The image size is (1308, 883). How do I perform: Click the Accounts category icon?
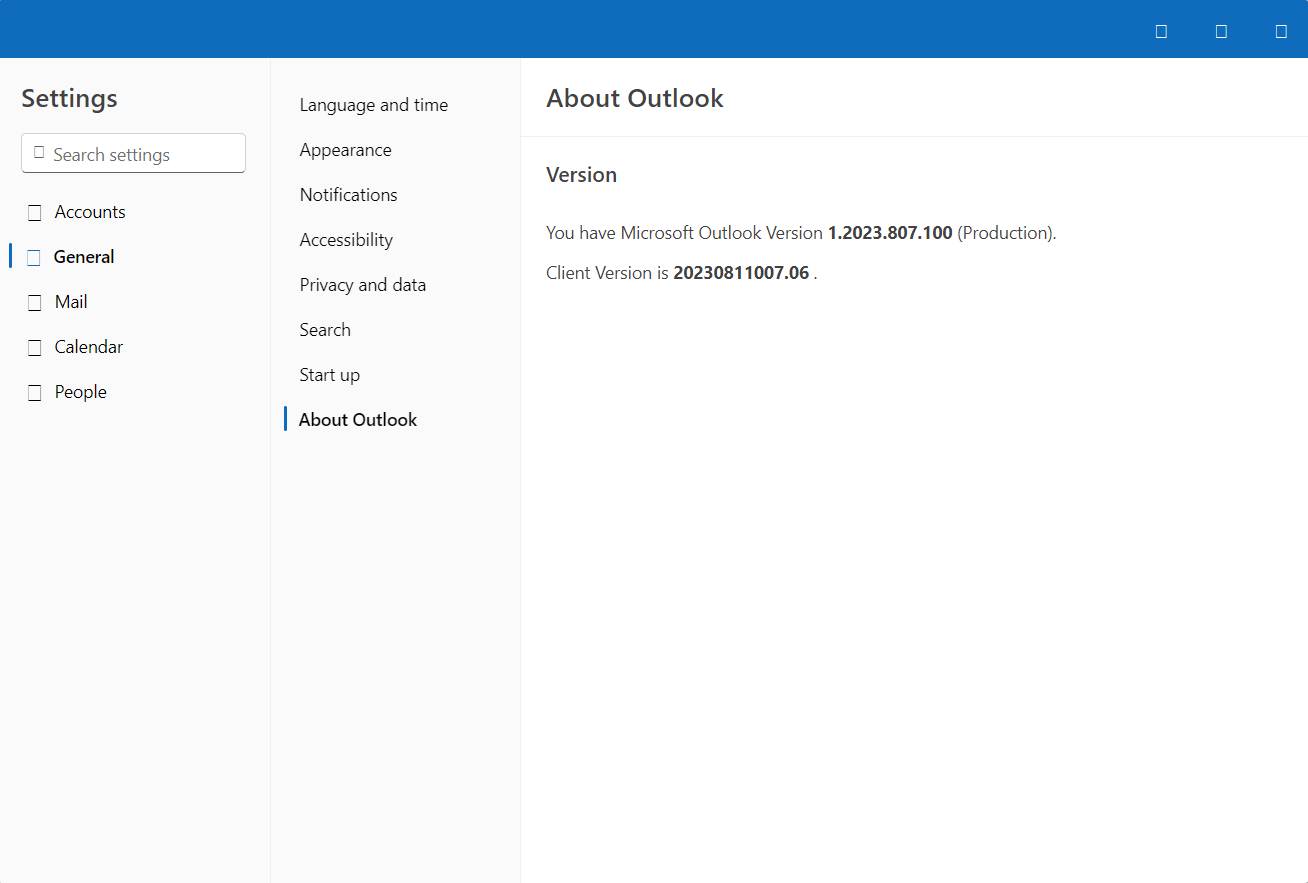pos(35,213)
